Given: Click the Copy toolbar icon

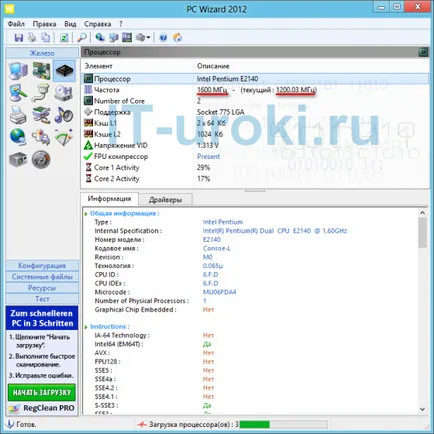Looking at the screenshot, I should 45,37.
